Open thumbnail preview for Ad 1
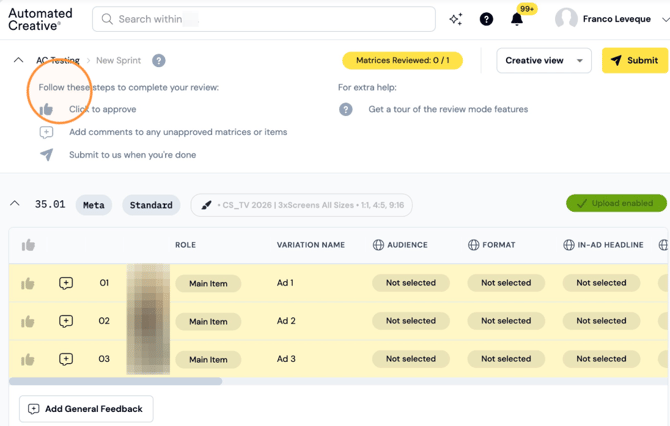This screenshot has height=426, width=670. (x=148, y=283)
